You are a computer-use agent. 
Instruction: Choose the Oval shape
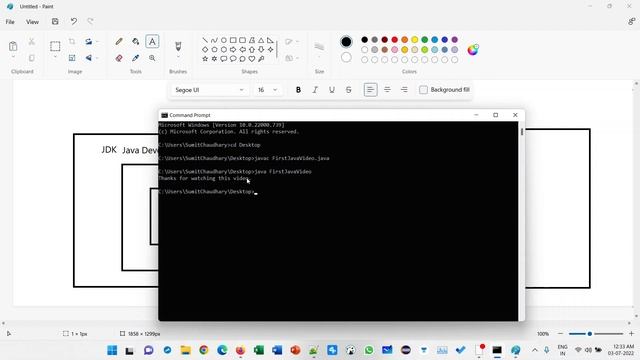[x=224, y=40]
